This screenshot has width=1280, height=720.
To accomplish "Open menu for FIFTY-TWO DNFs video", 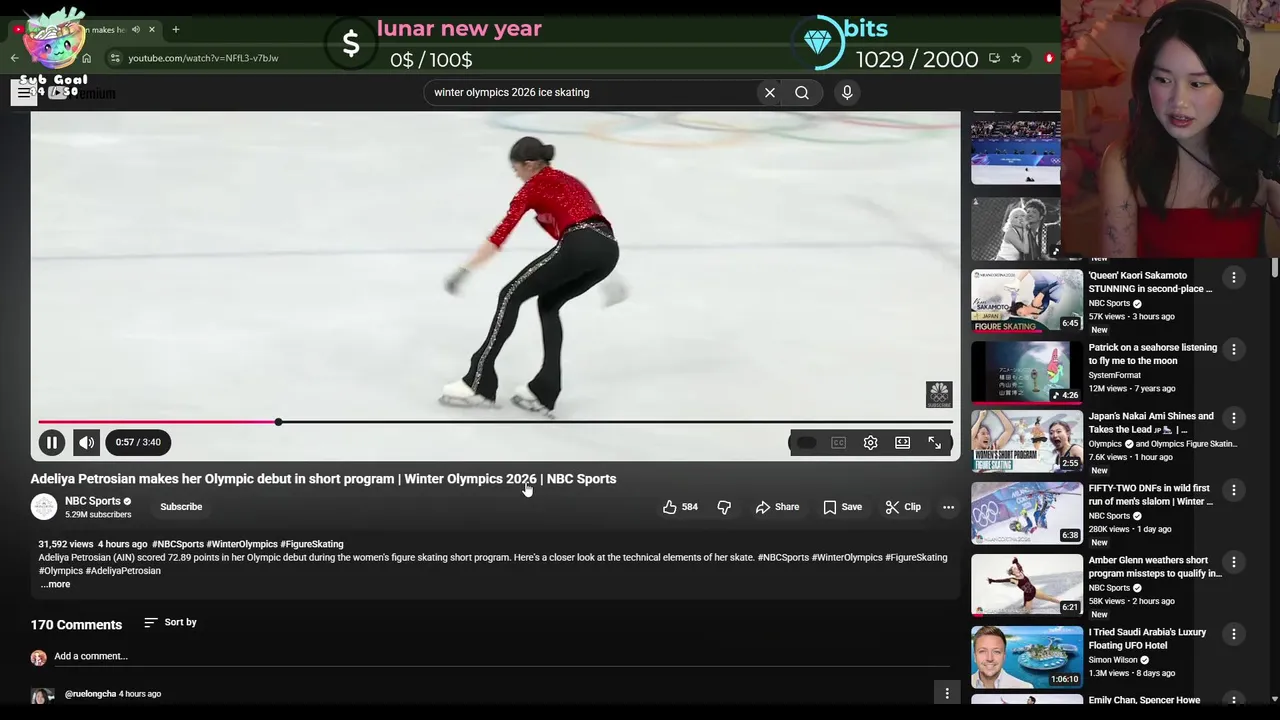I will click(1234, 490).
